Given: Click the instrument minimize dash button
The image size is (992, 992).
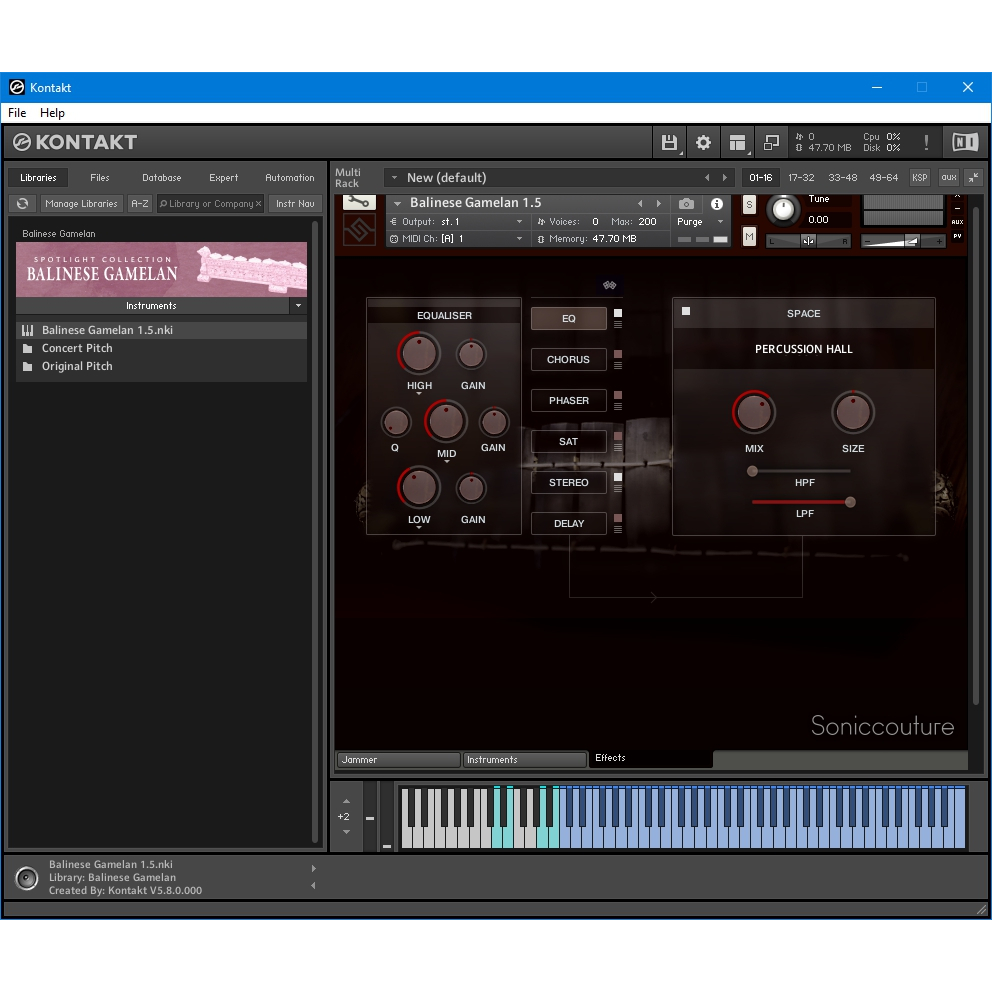Looking at the screenshot, I should pyautogui.click(x=957, y=208).
